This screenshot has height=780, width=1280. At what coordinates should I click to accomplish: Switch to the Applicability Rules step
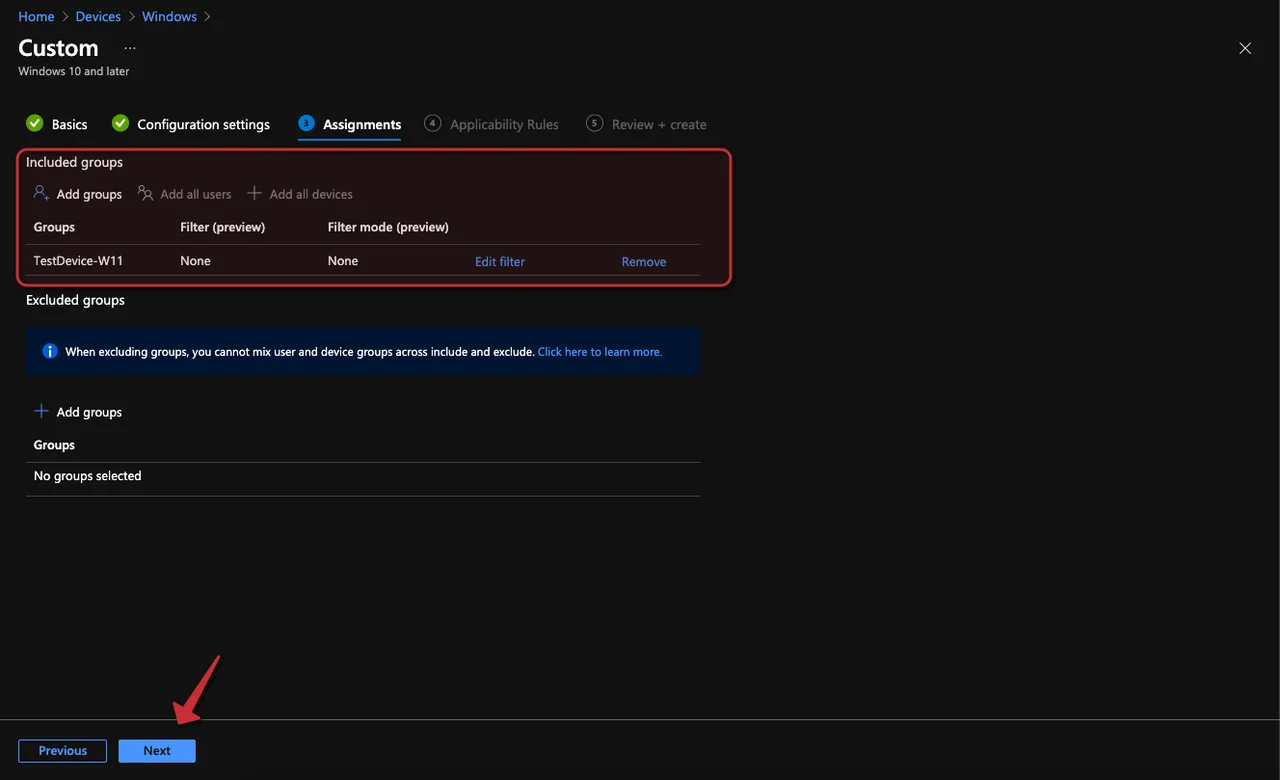[x=504, y=124]
